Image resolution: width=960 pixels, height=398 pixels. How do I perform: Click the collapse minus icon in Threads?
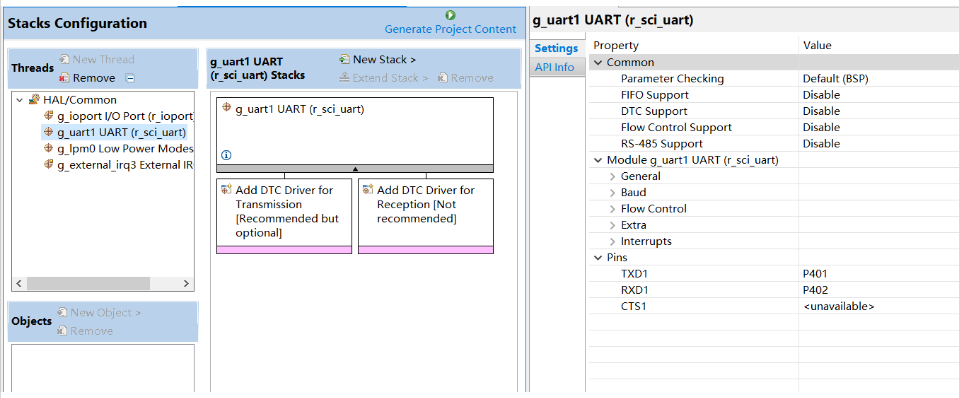[130, 78]
